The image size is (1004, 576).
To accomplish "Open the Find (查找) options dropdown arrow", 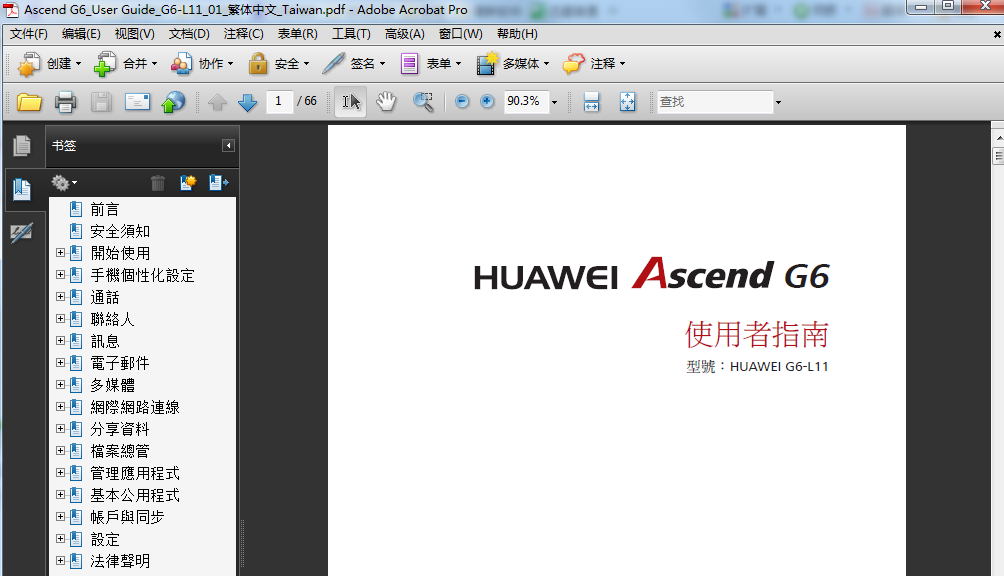I will click(778, 102).
